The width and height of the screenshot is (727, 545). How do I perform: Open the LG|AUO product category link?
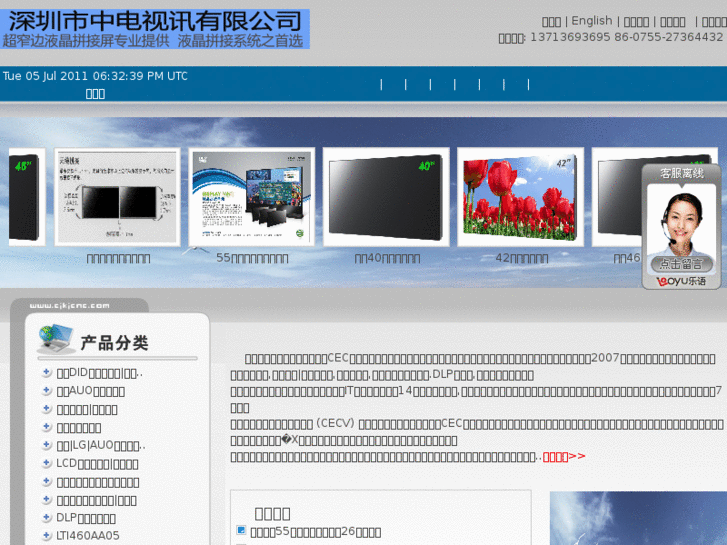101,445
